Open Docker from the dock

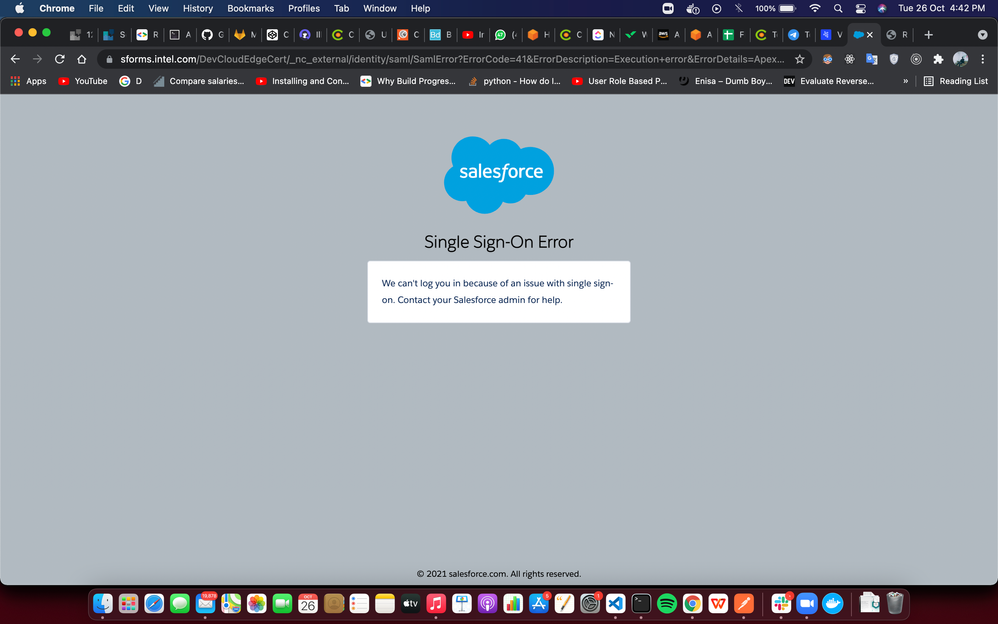point(832,603)
